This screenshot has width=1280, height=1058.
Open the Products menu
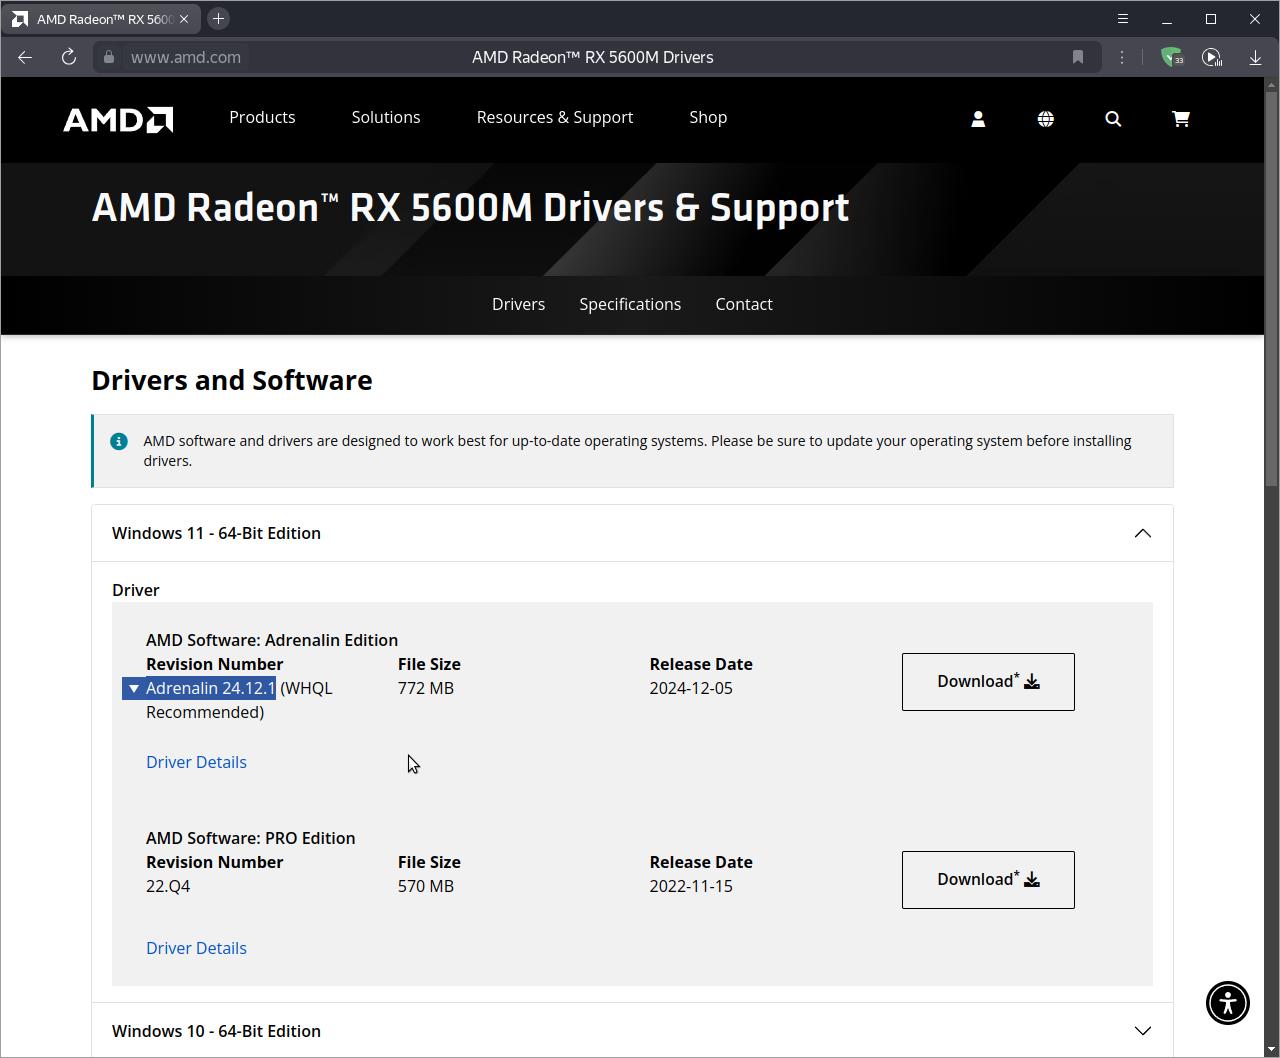[x=262, y=117]
